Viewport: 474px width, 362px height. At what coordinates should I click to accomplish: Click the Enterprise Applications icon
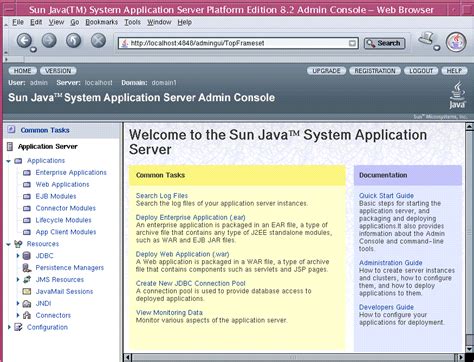point(27,173)
